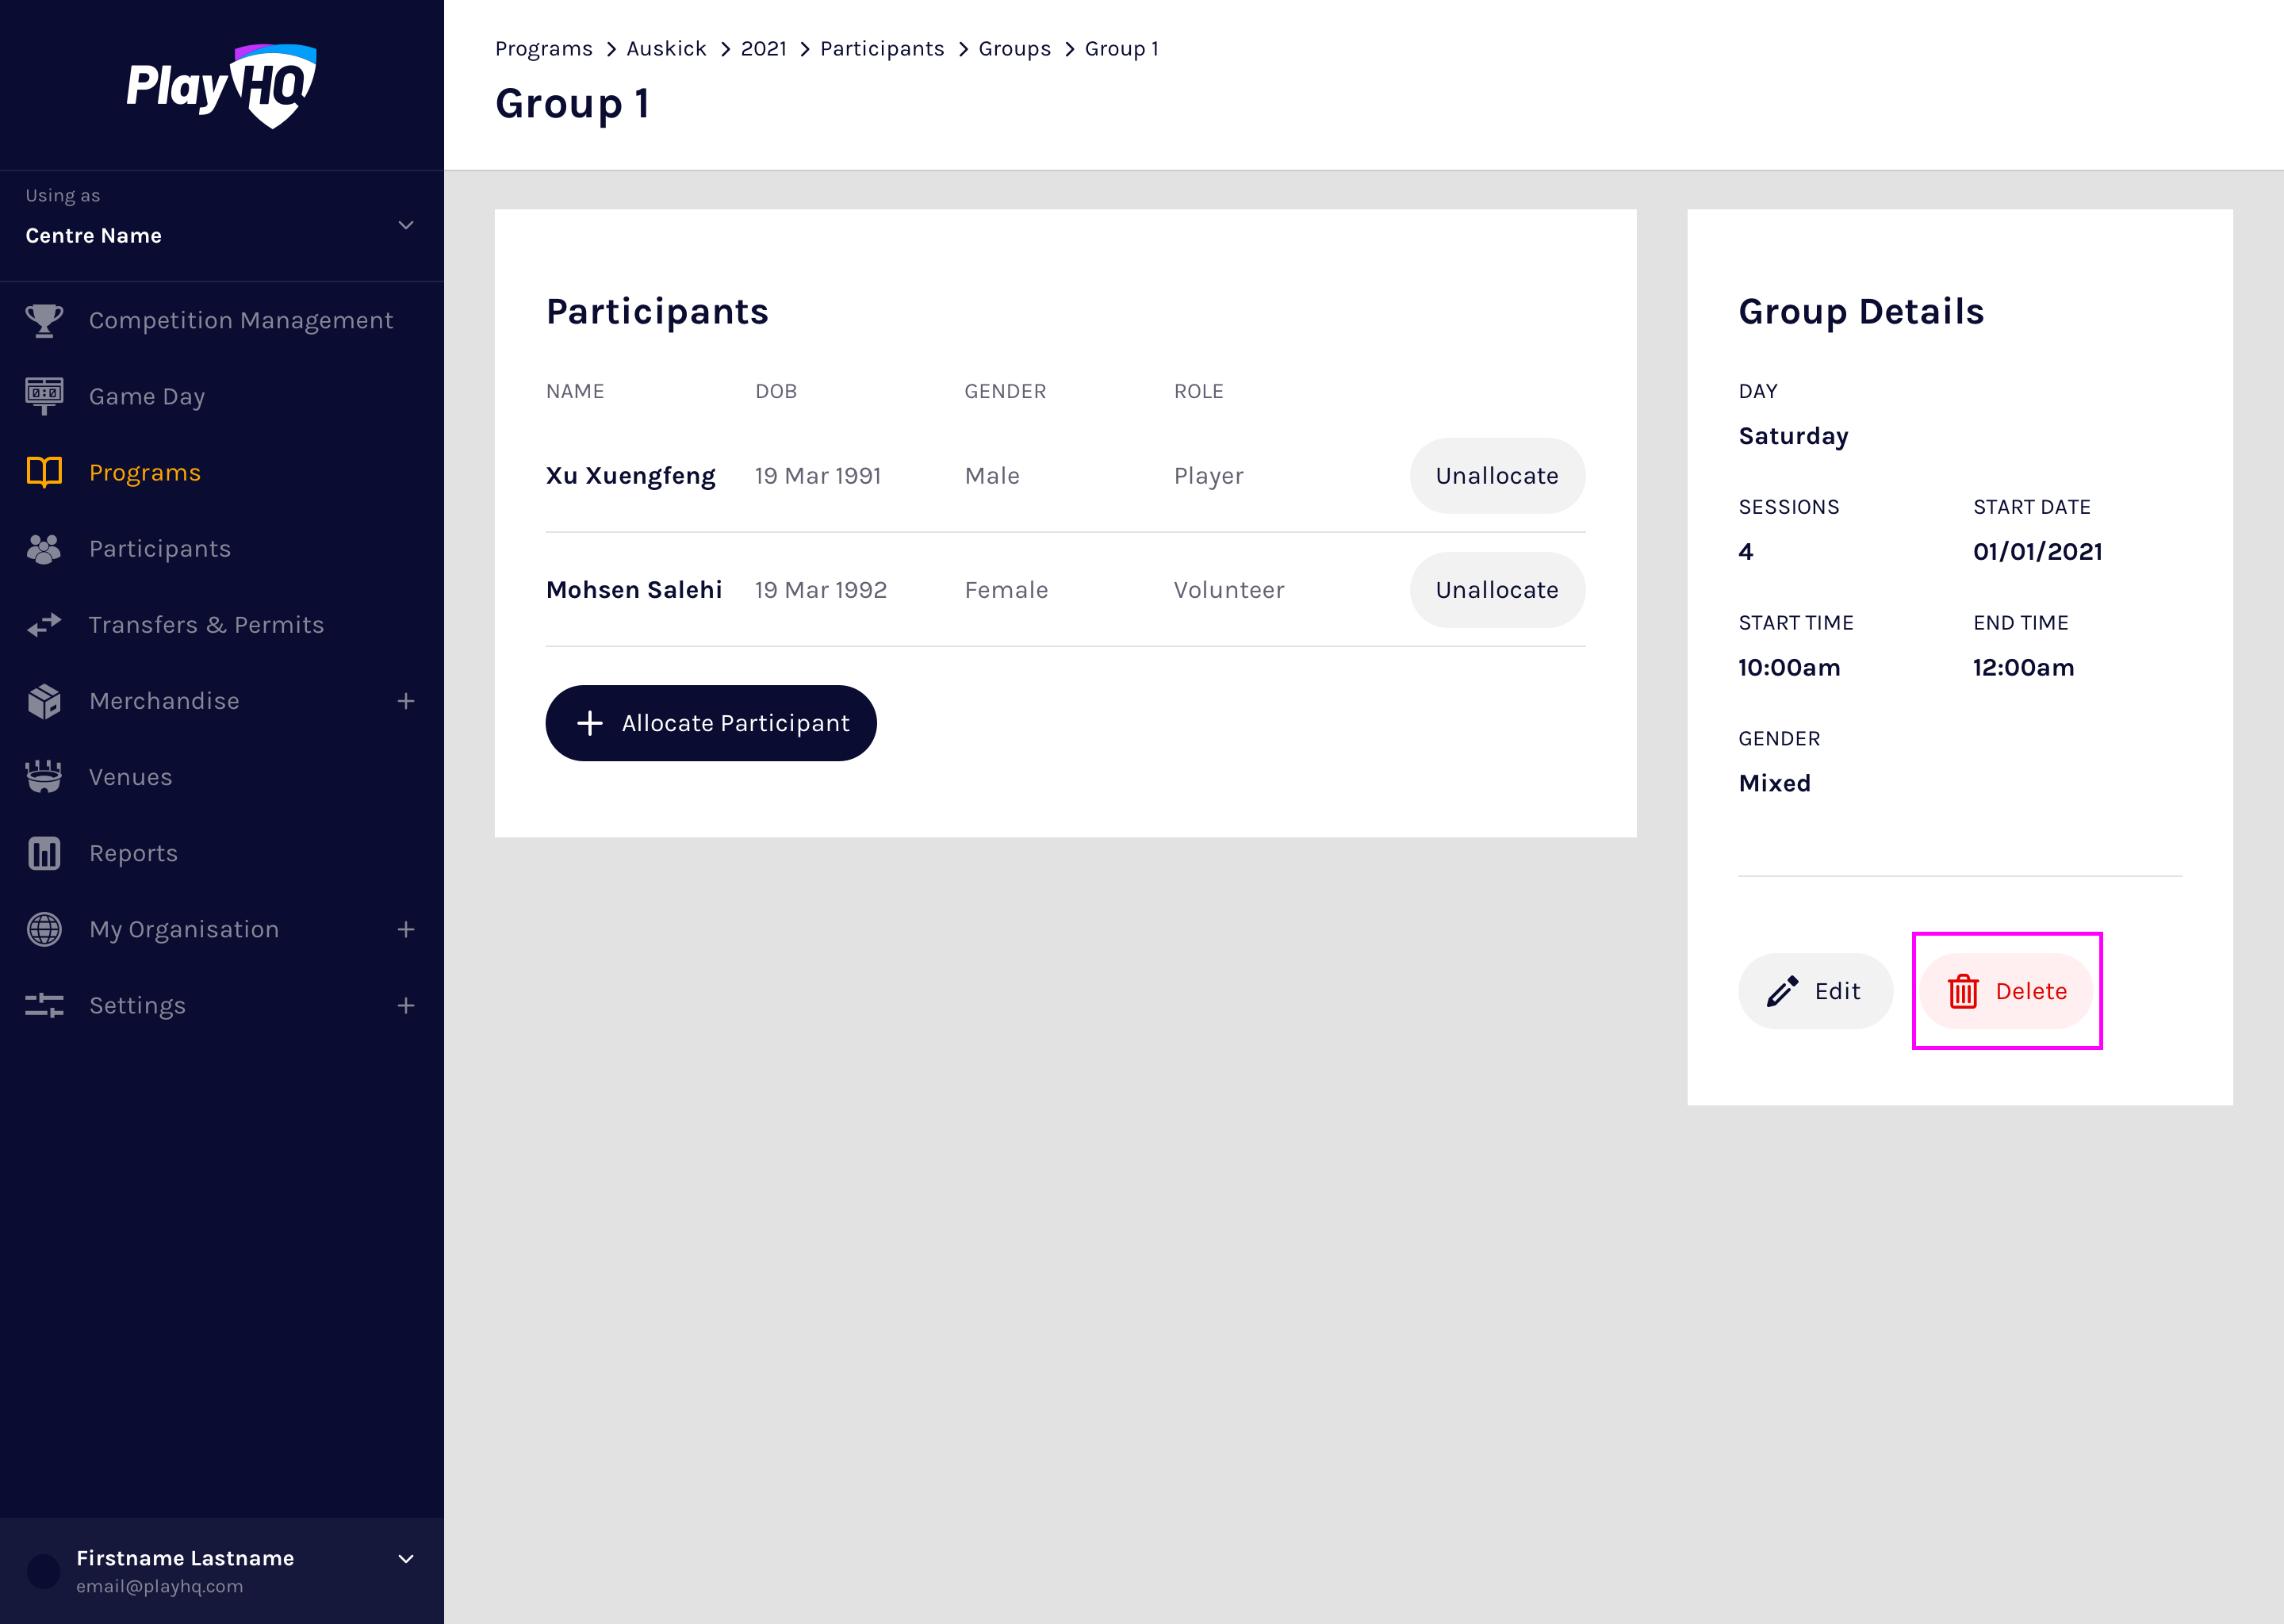Click the Venues stadium icon
2284x1624 pixels.
pos(44,777)
